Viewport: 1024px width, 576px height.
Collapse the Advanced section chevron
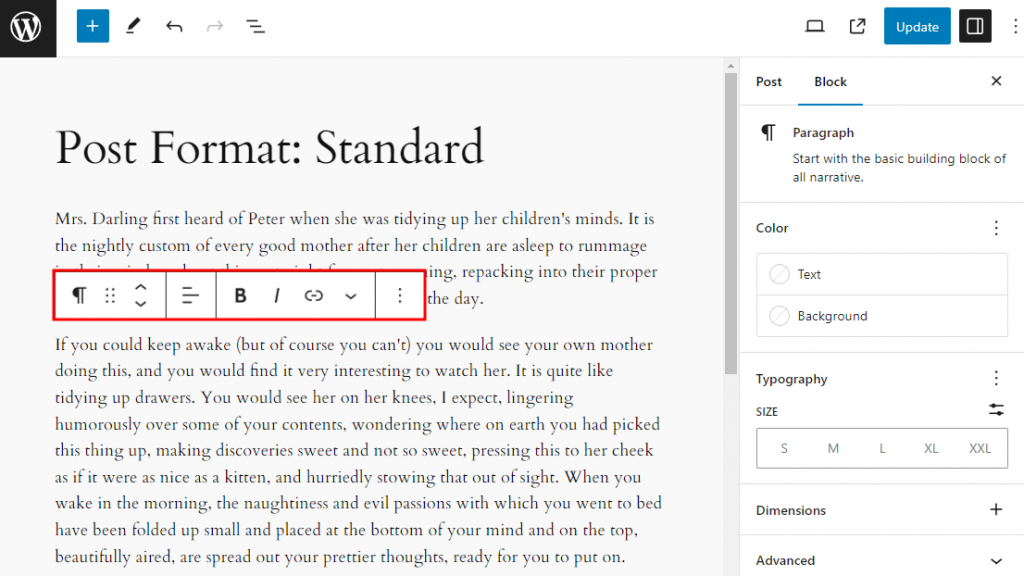996,560
